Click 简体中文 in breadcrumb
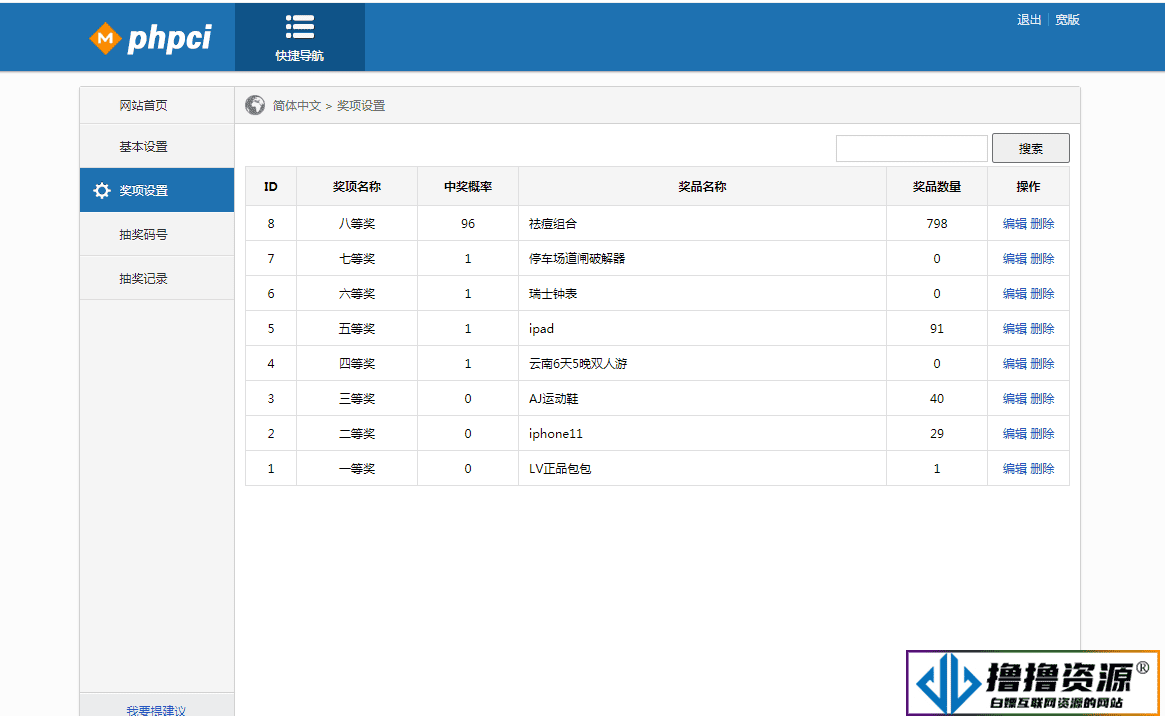 (x=296, y=105)
